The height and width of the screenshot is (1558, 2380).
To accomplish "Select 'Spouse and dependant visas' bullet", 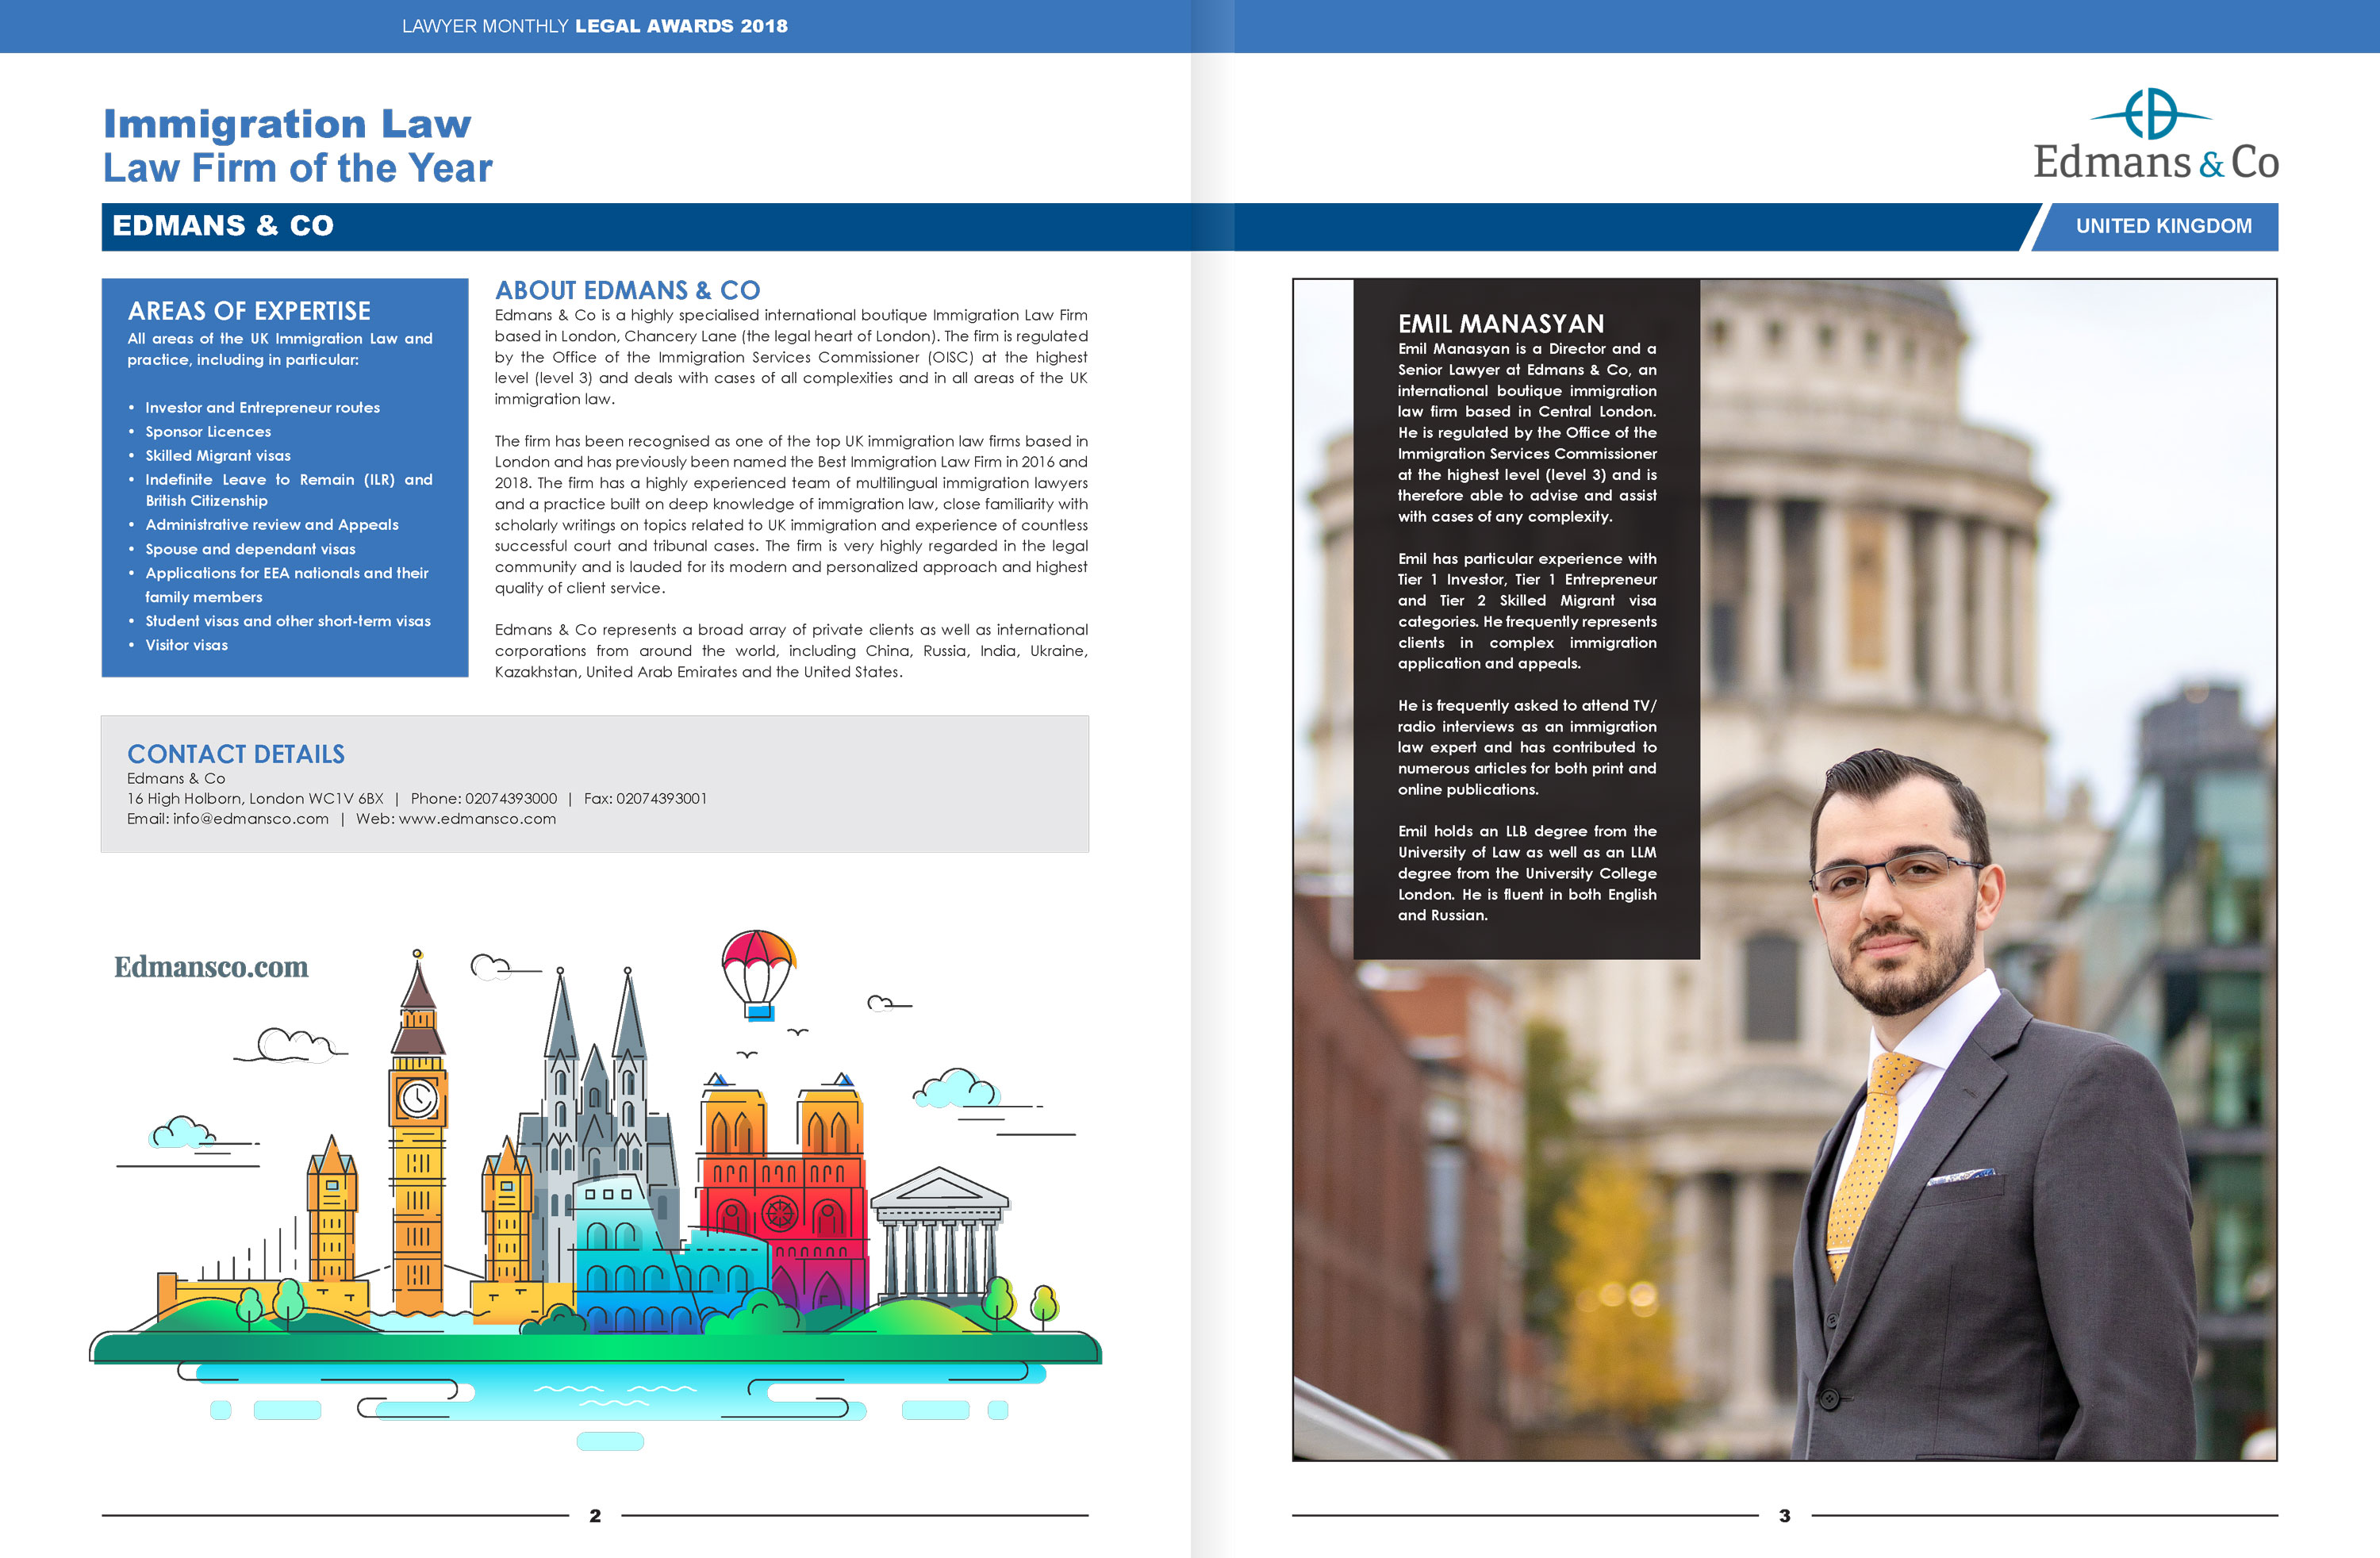I will [x=250, y=549].
